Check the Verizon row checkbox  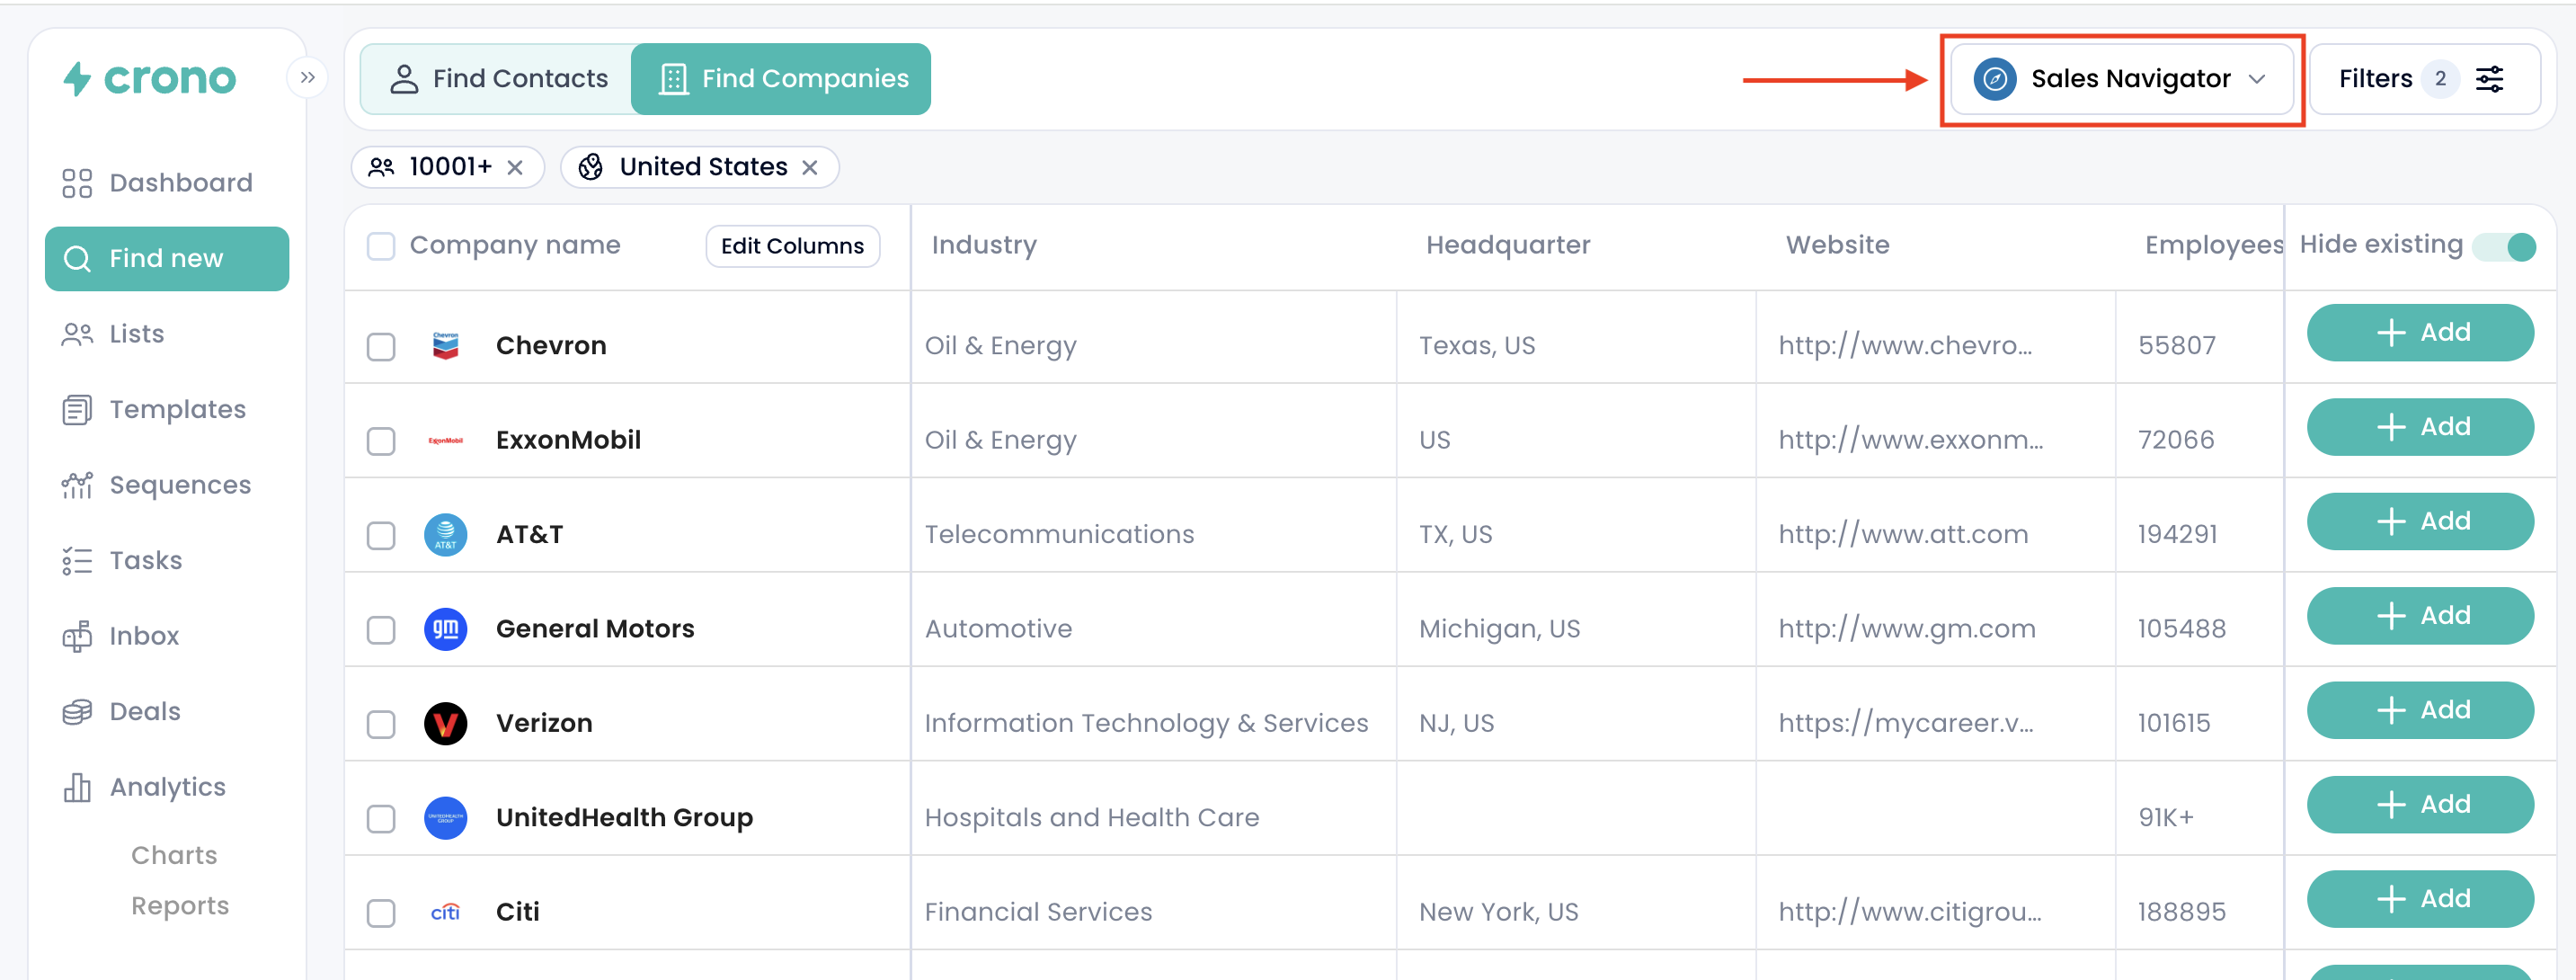point(381,724)
